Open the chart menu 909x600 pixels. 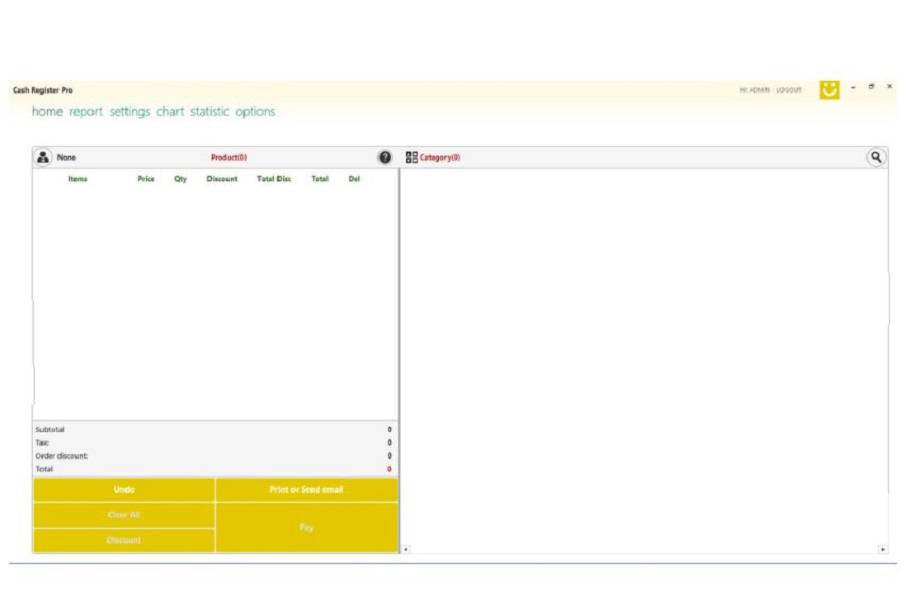tap(165, 111)
